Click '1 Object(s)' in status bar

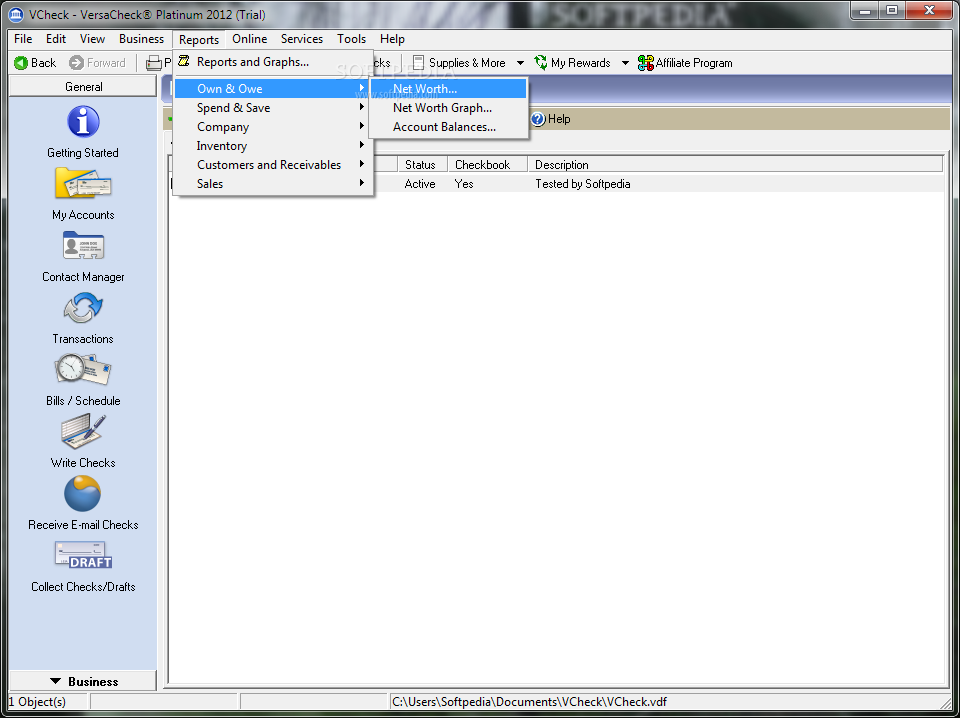pyautogui.click(x=37, y=701)
